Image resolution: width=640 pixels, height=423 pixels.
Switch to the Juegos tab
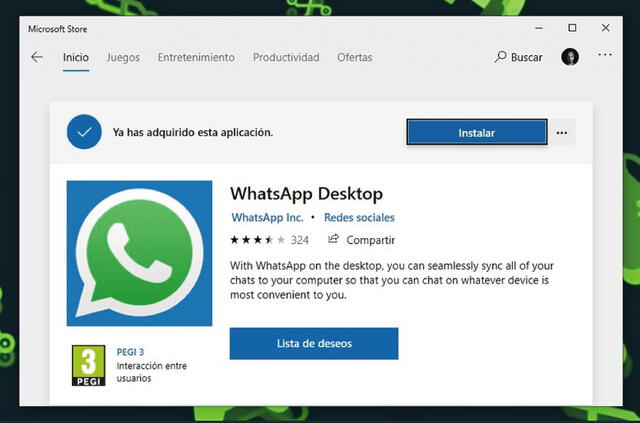123,58
